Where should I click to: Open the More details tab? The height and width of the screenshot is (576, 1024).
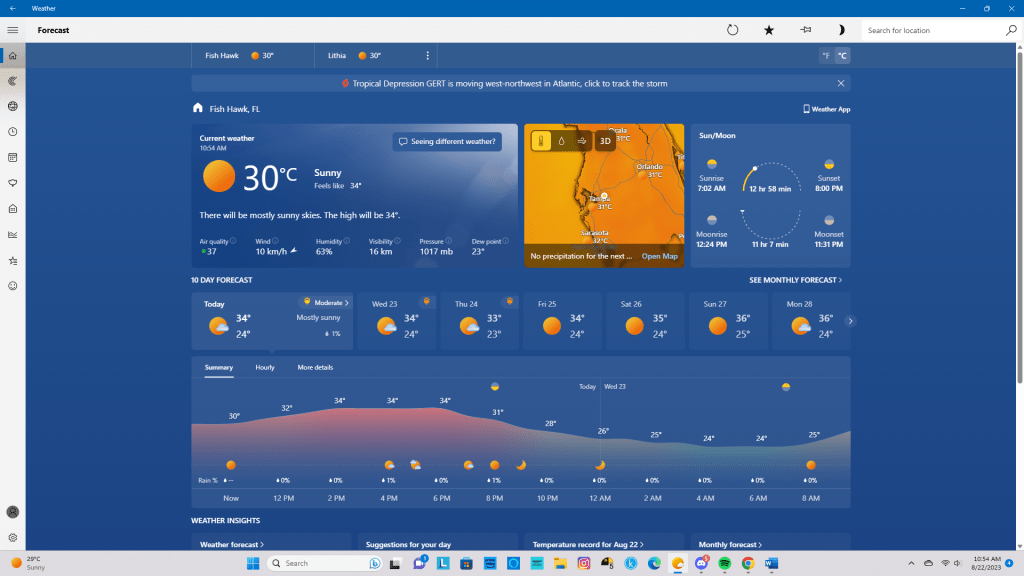(x=315, y=368)
